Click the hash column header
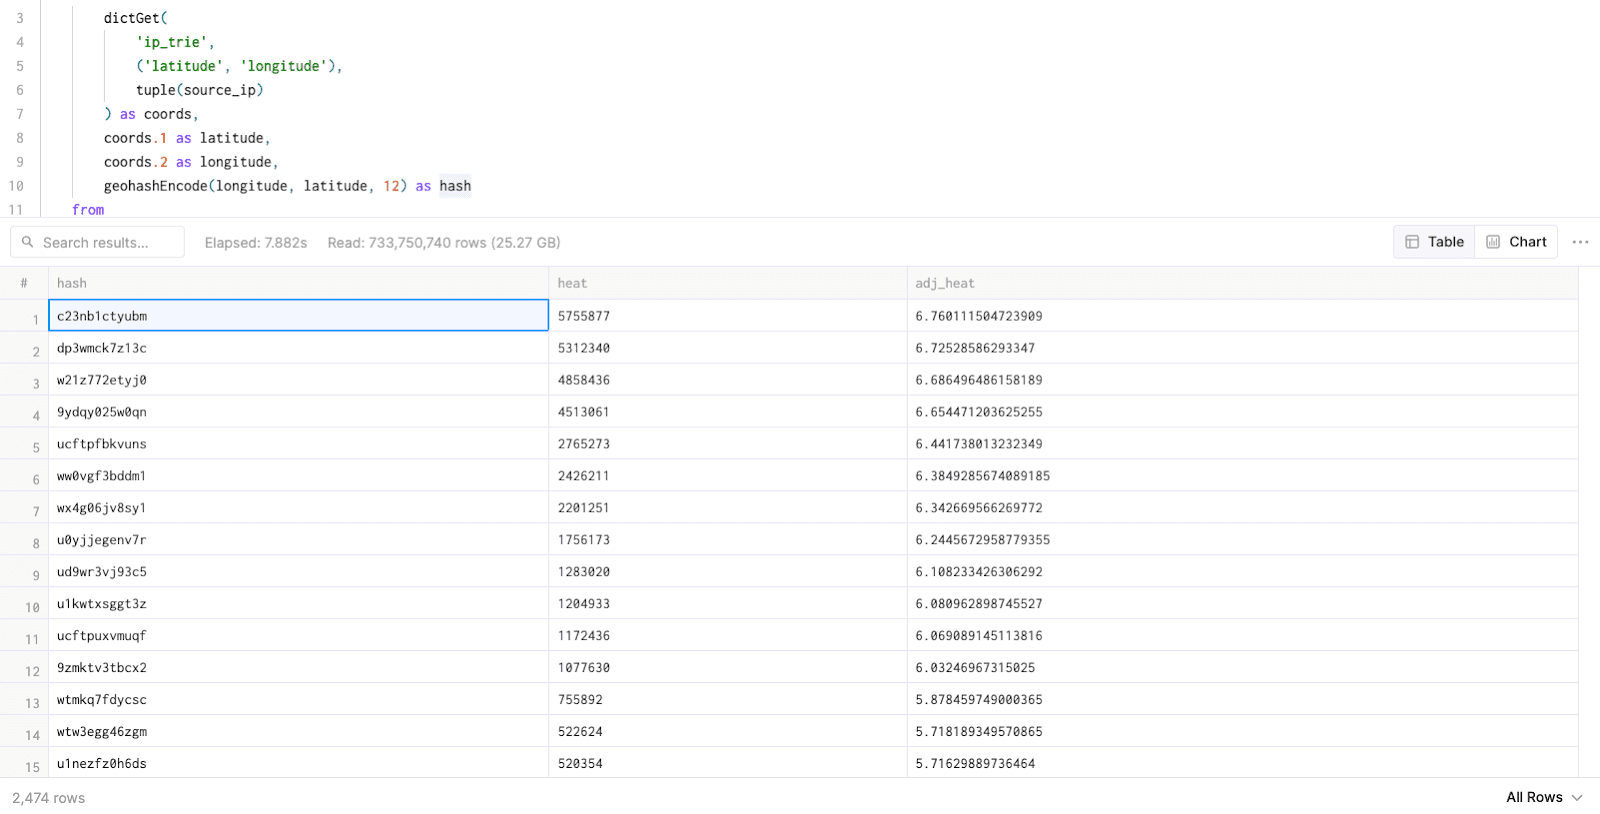 pos(72,283)
